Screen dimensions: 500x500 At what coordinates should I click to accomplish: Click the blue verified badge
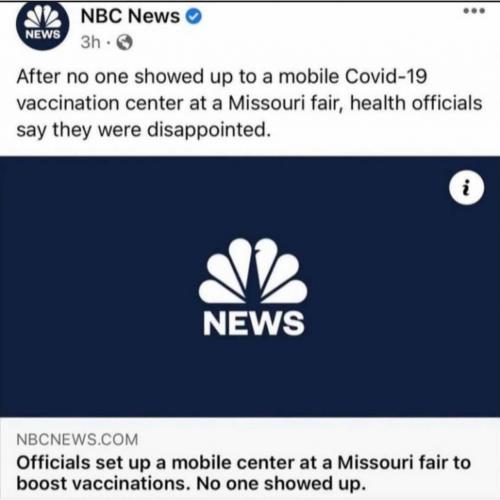[194, 17]
